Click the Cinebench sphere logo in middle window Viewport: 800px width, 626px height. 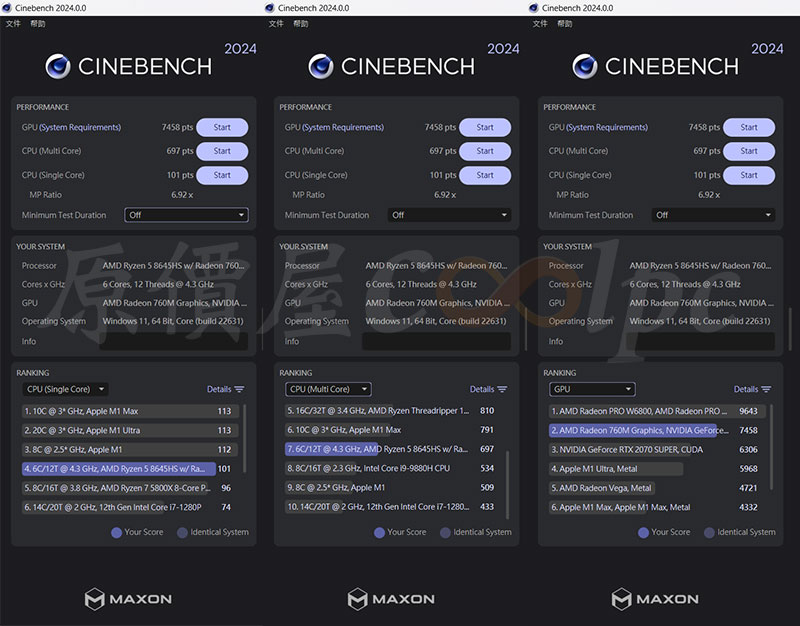[x=321, y=66]
